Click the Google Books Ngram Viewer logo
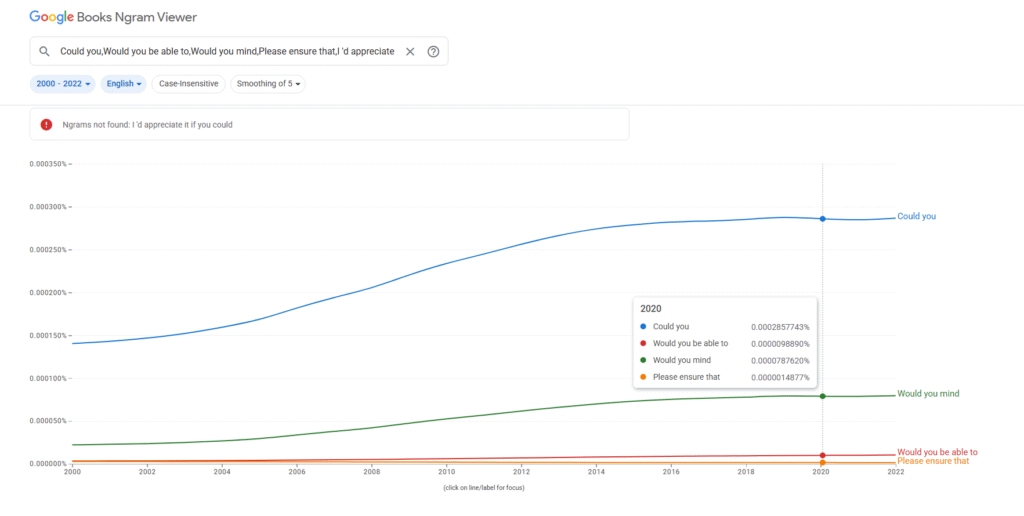The height and width of the screenshot is (516, 1024). pyautogui.click(x=113, y=18)
